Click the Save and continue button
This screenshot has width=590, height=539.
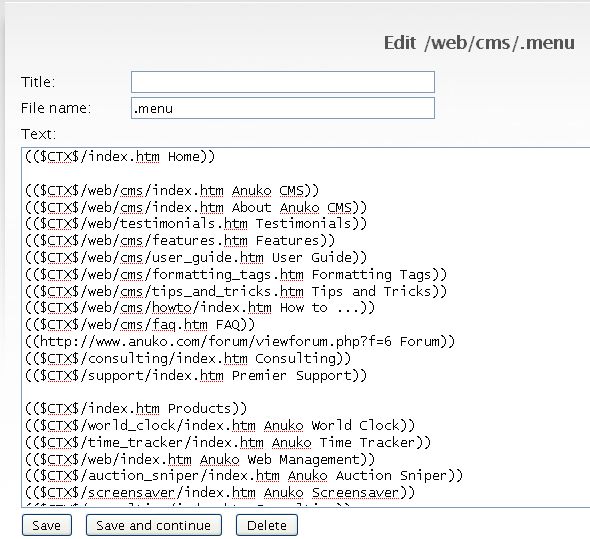[154, 525]
